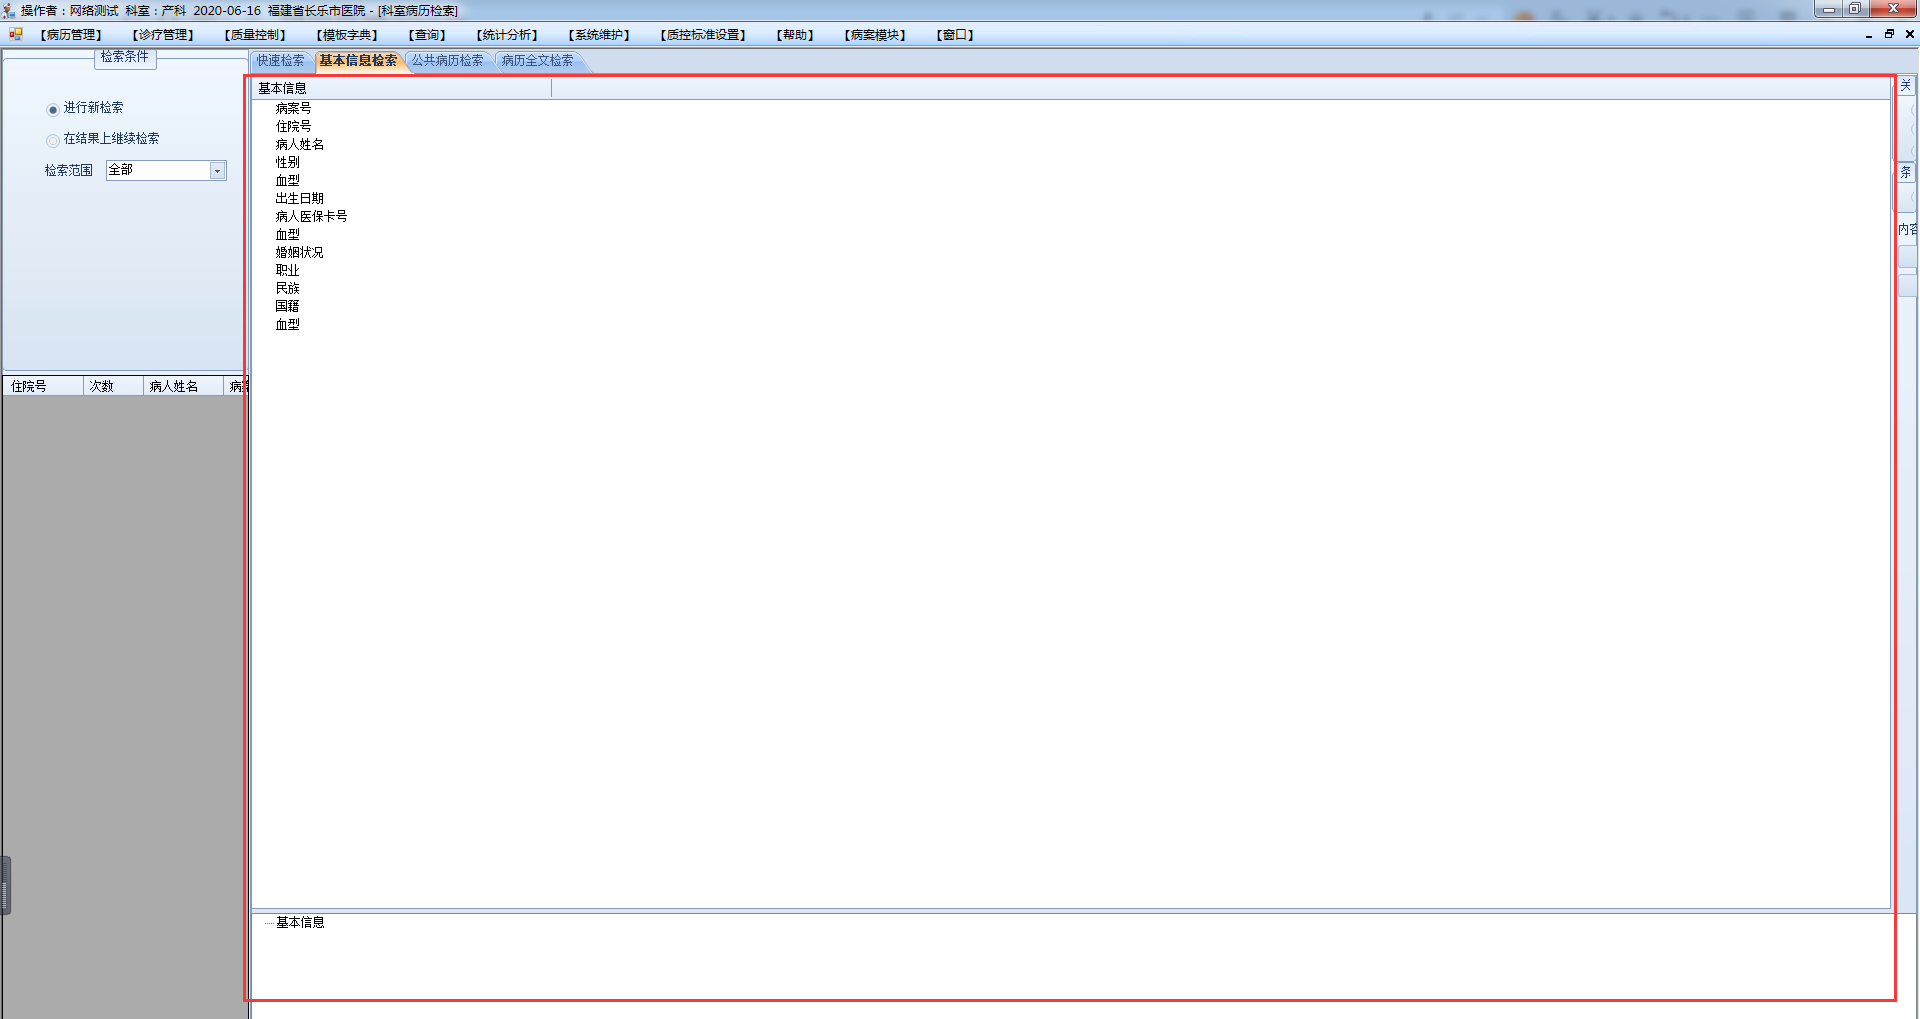Open the 【病历管理】 menu
The image size is (1920, 1019).
(x=71, y=35)
